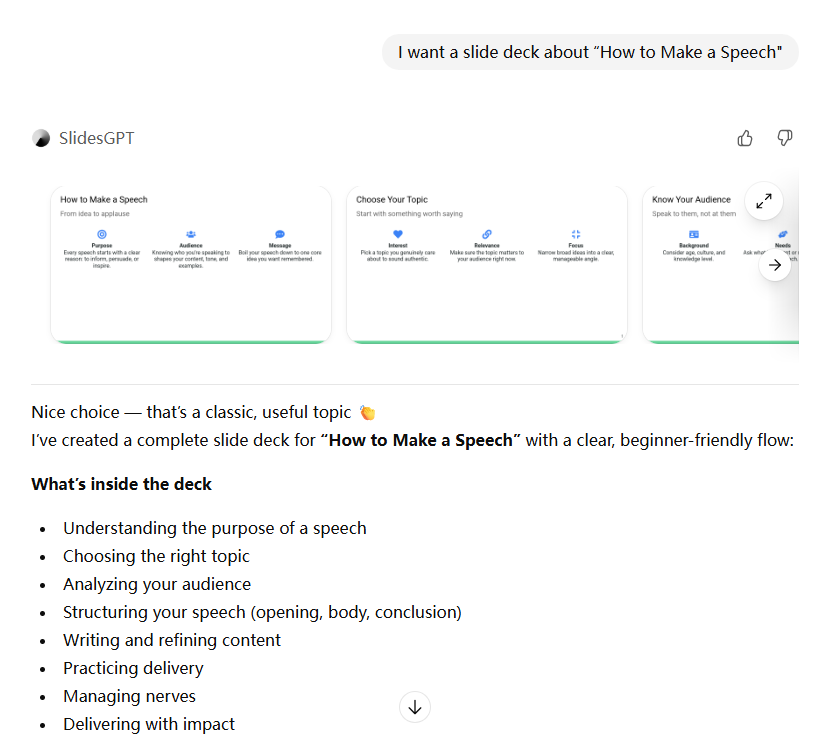
Task: Click the Focus crosshair icon
Action: [576, 233]
